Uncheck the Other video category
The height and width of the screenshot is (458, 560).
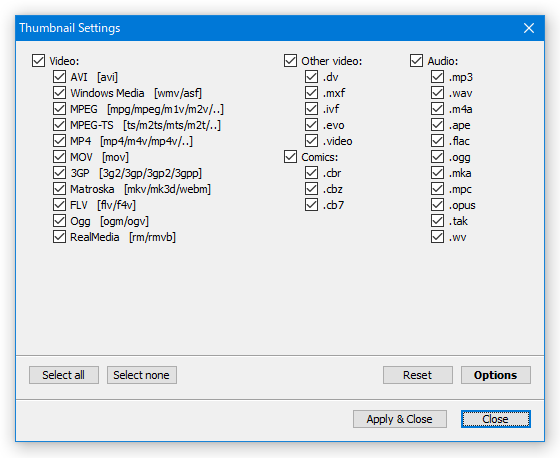pyautogui.click(x=290, y=61)
